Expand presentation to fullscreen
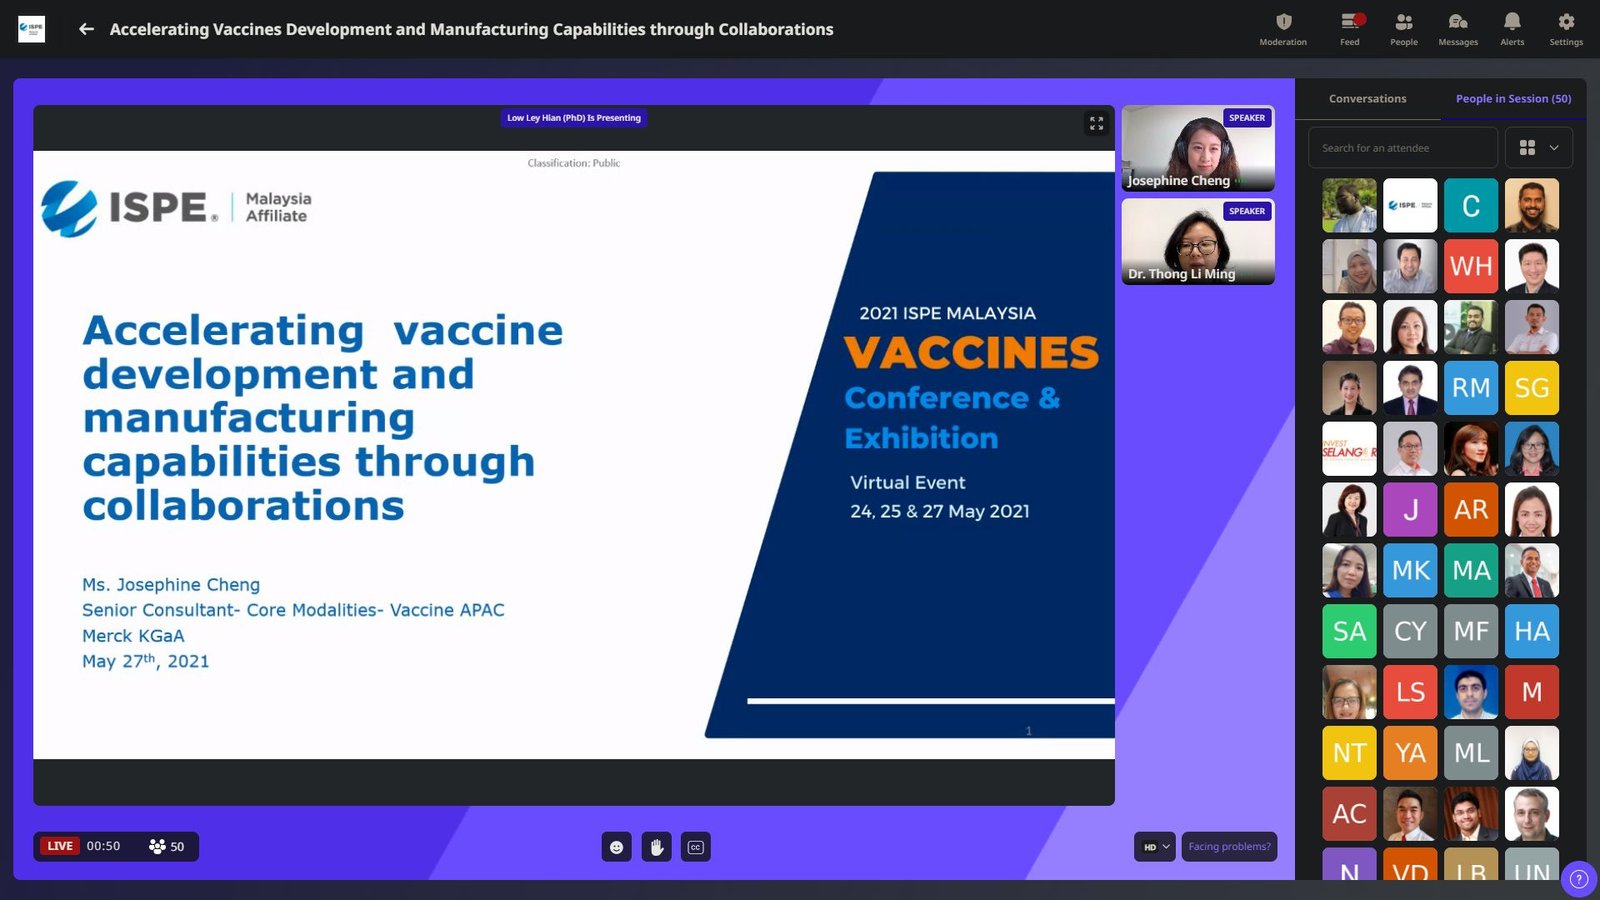1600x900 pixels. tap(1096, 123)
